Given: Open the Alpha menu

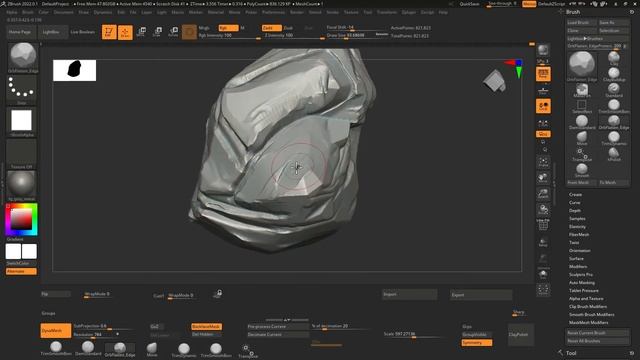Looking at the screenshot, I should [12, 12].
